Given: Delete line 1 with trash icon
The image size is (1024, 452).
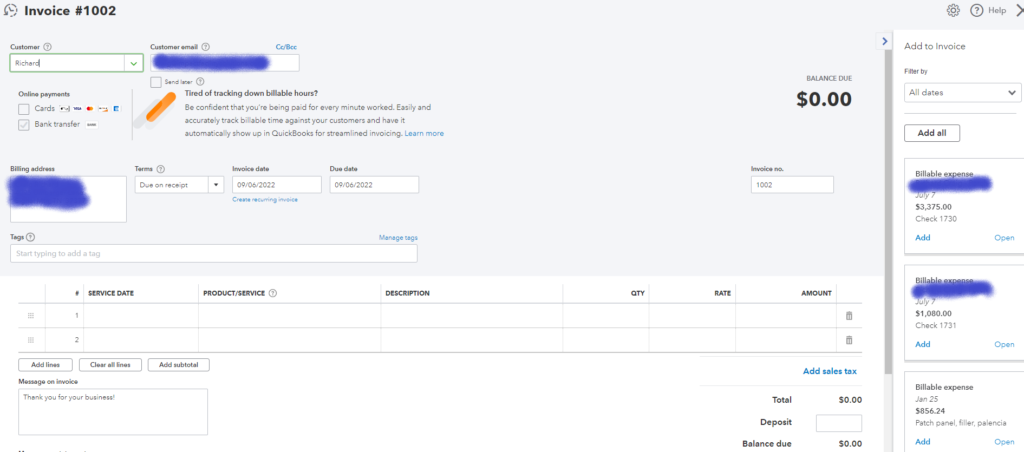Looking at the screenshot, I should pos(849,316).
